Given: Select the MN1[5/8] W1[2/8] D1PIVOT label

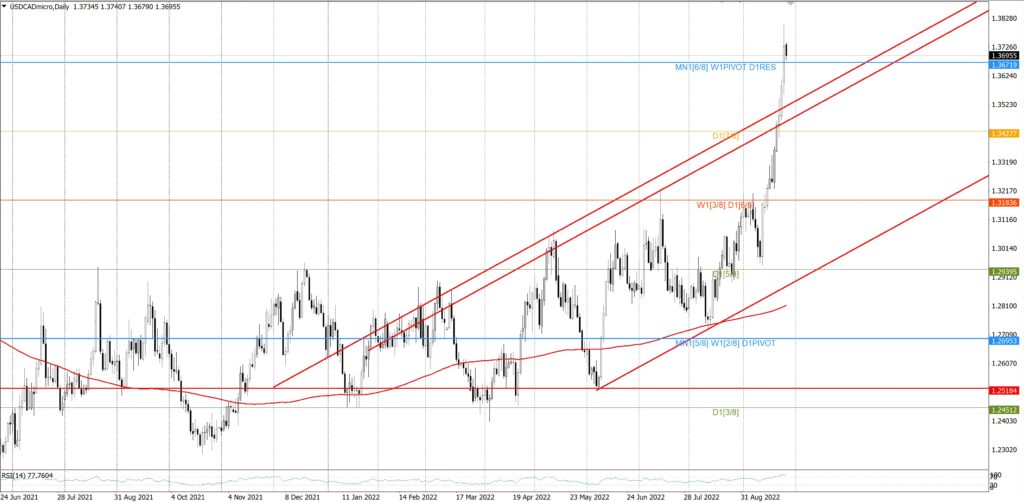Looking at the screenshot, I should [727, 343].
